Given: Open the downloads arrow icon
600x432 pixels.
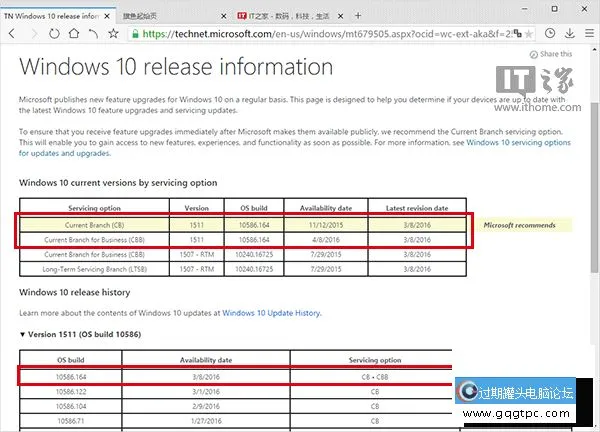Looking at the screenshot, I should [x=571, y=33].
